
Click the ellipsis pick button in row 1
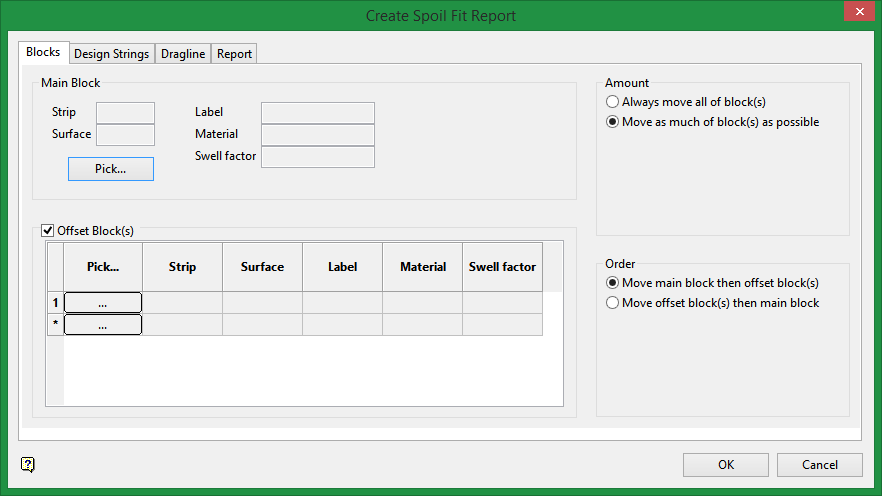(x=103, y=302)
